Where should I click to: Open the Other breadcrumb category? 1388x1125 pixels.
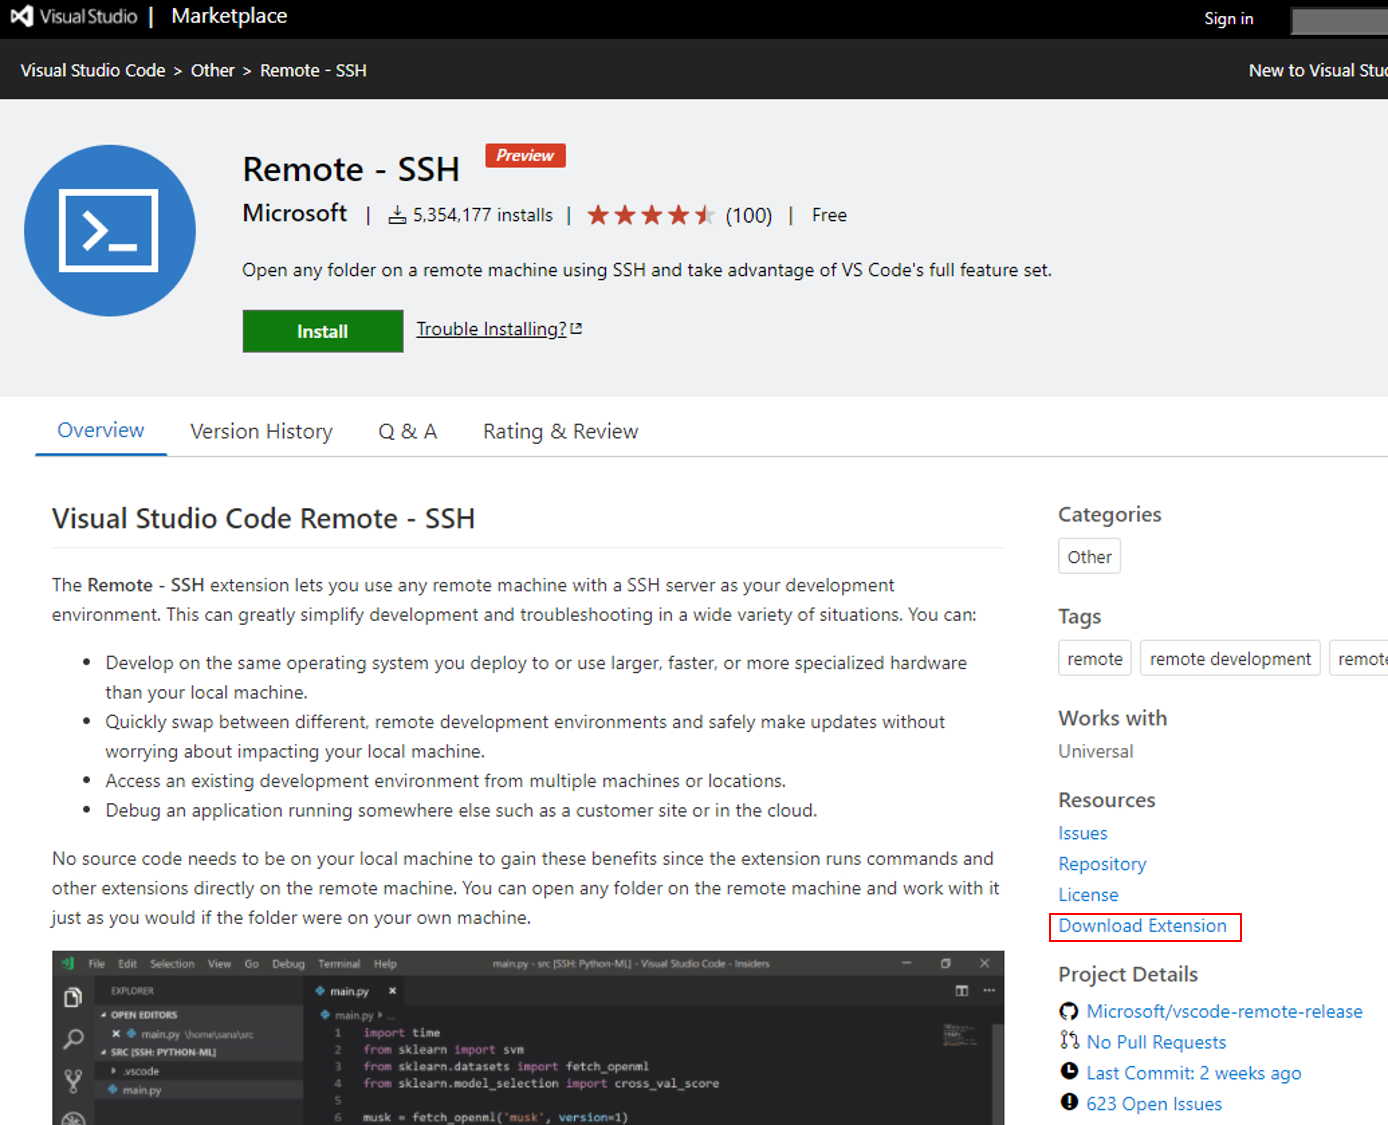[x=212, y=70]
